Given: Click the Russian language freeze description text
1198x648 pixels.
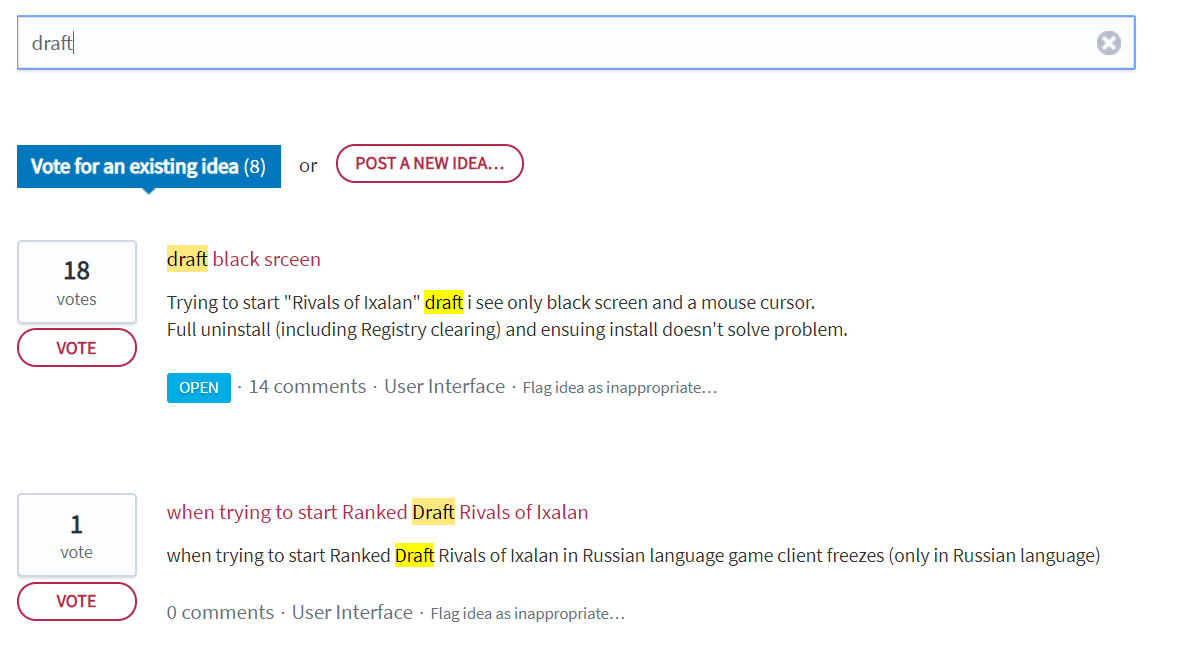Looking at the screenshot, I should [x=633, y=556].
